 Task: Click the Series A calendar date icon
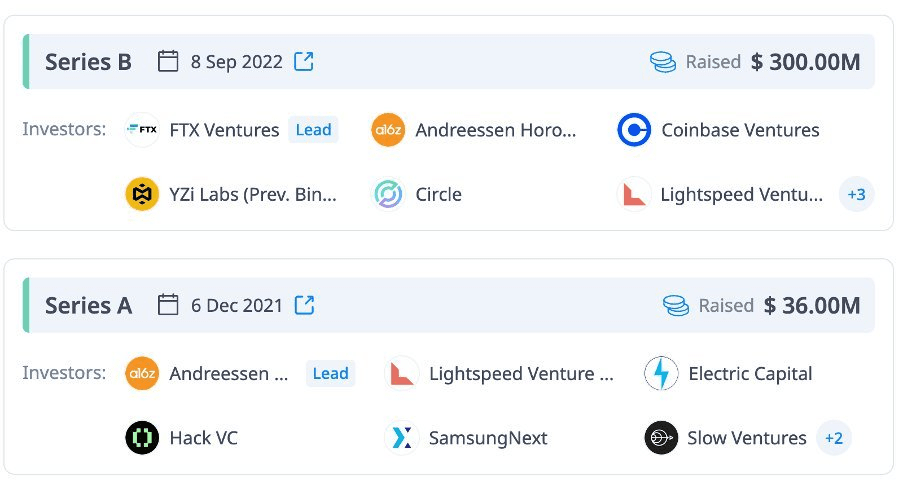tap(169, 305)
